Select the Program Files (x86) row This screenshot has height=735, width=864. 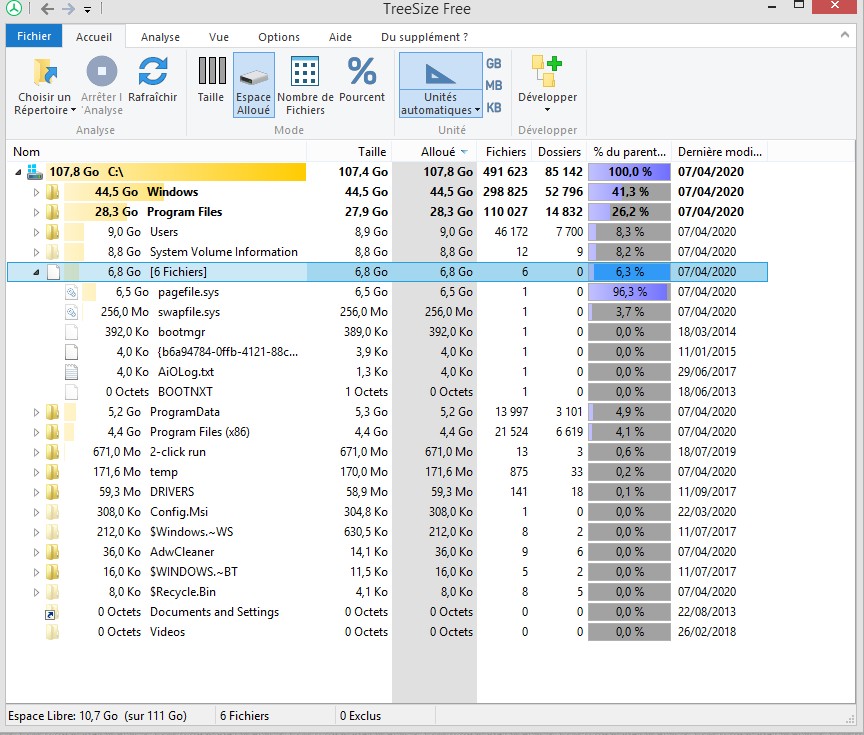pyautogui.click(x=387, y=432)
